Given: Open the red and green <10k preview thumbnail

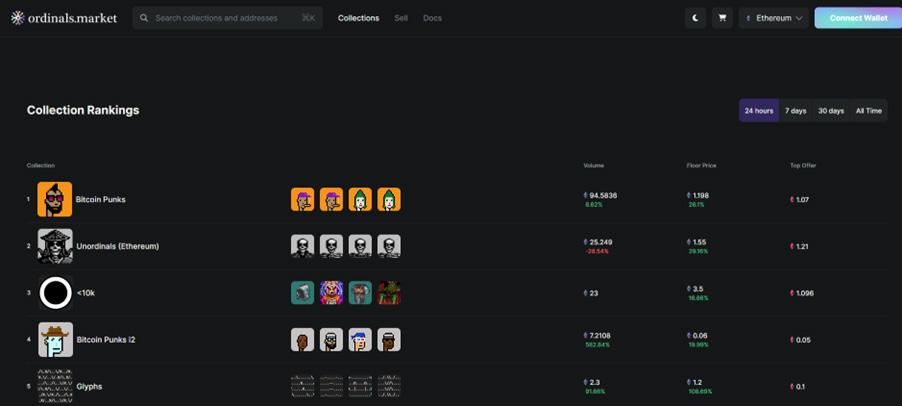Looking at the screenshot, I should coord(389,293).
